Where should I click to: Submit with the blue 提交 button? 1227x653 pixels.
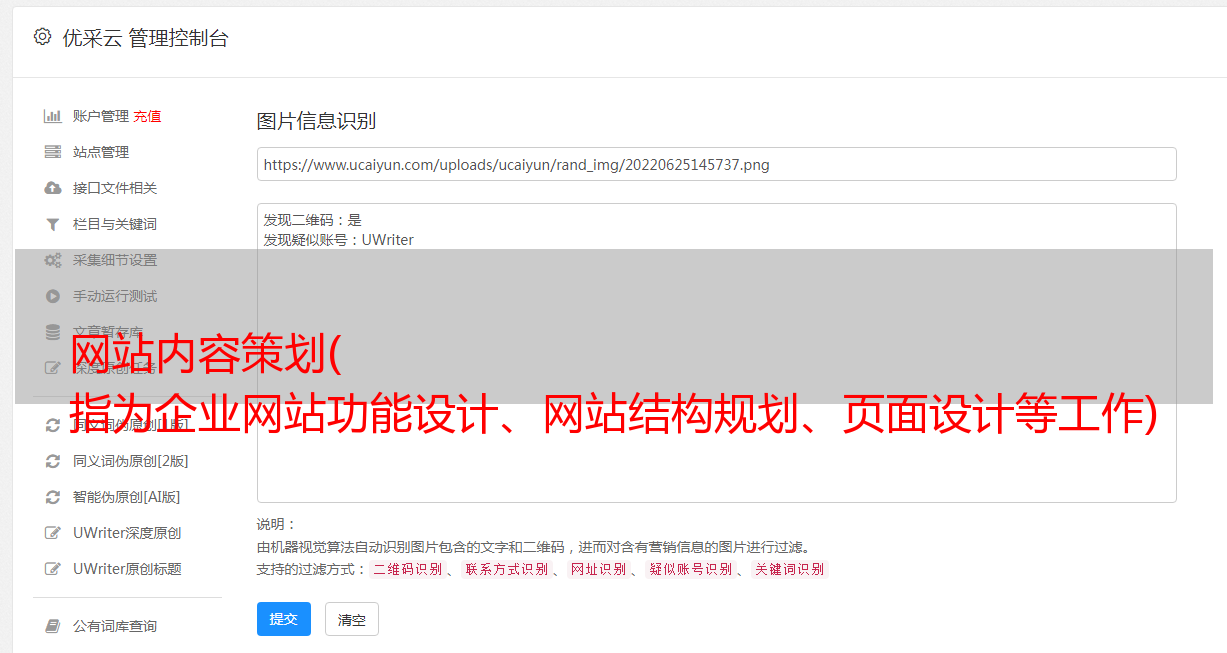[284, 619]
